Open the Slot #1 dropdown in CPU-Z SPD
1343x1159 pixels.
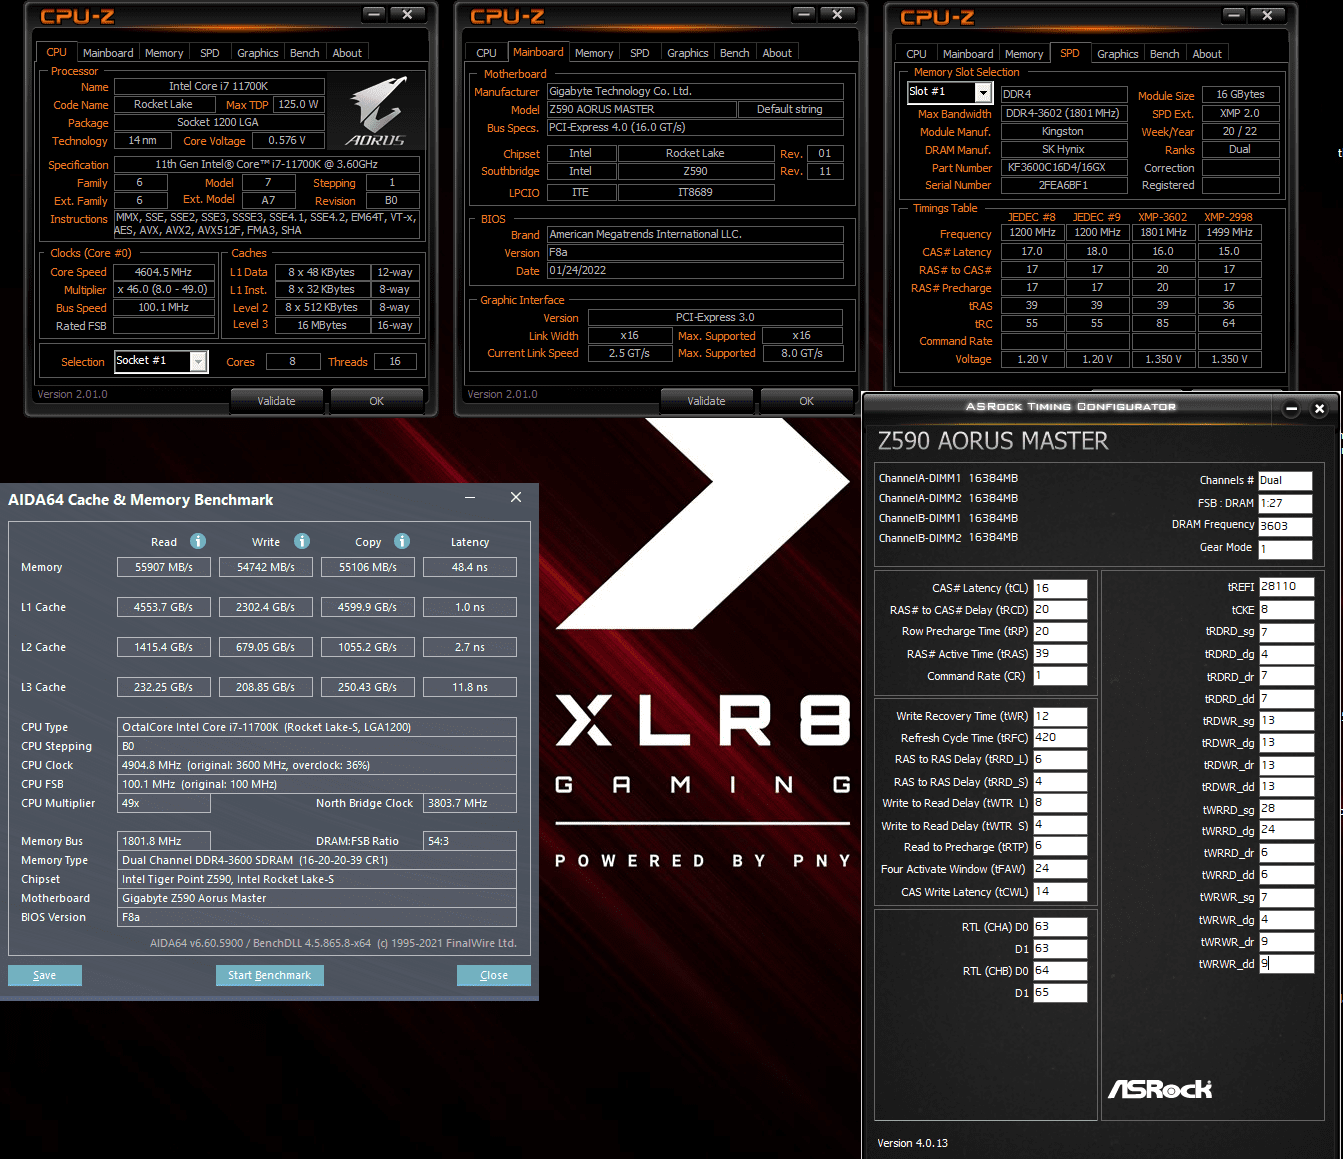pyautogui.click(x=983, y=93)
